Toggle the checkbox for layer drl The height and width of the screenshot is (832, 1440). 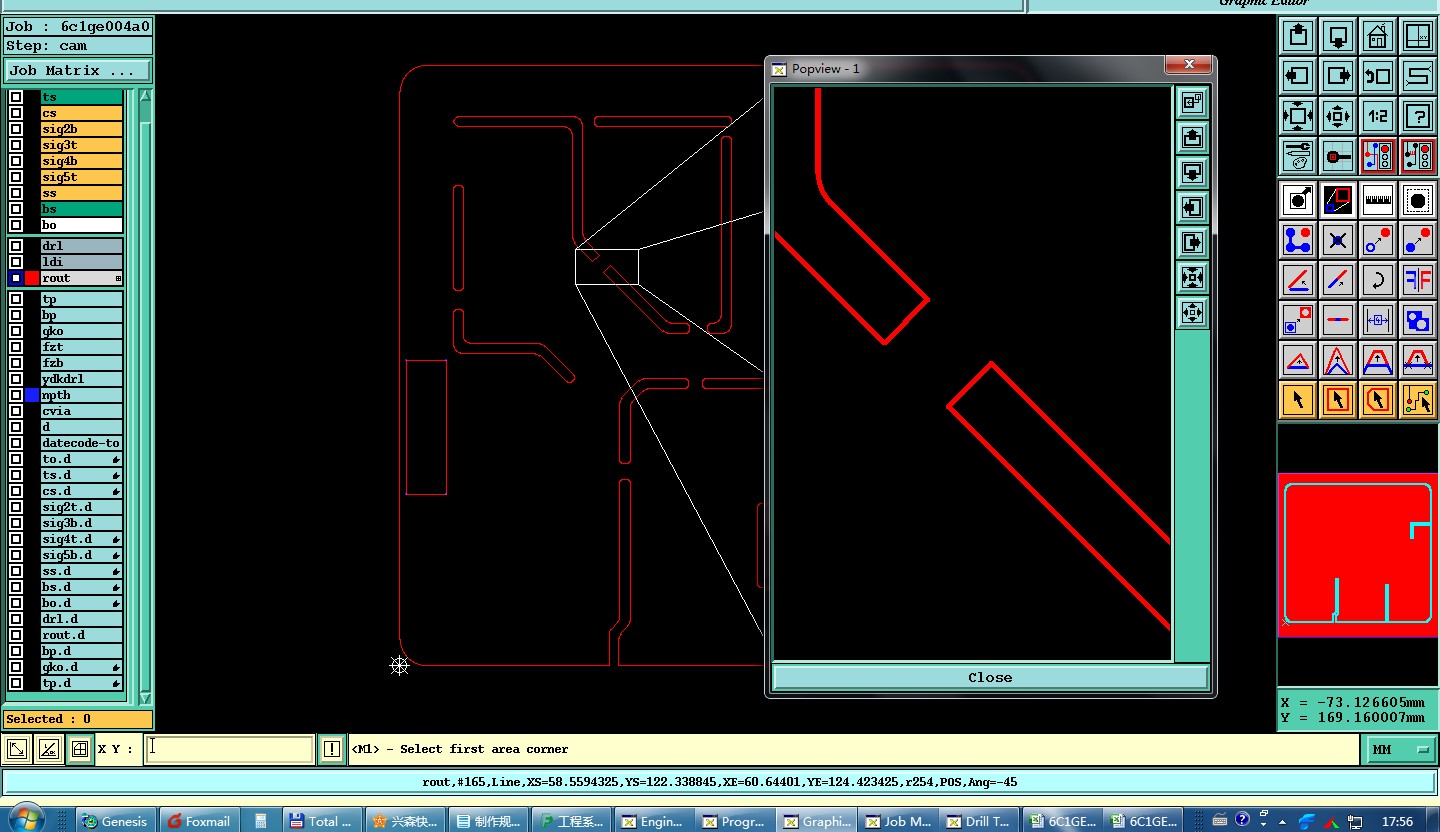(x=16, y=246)
